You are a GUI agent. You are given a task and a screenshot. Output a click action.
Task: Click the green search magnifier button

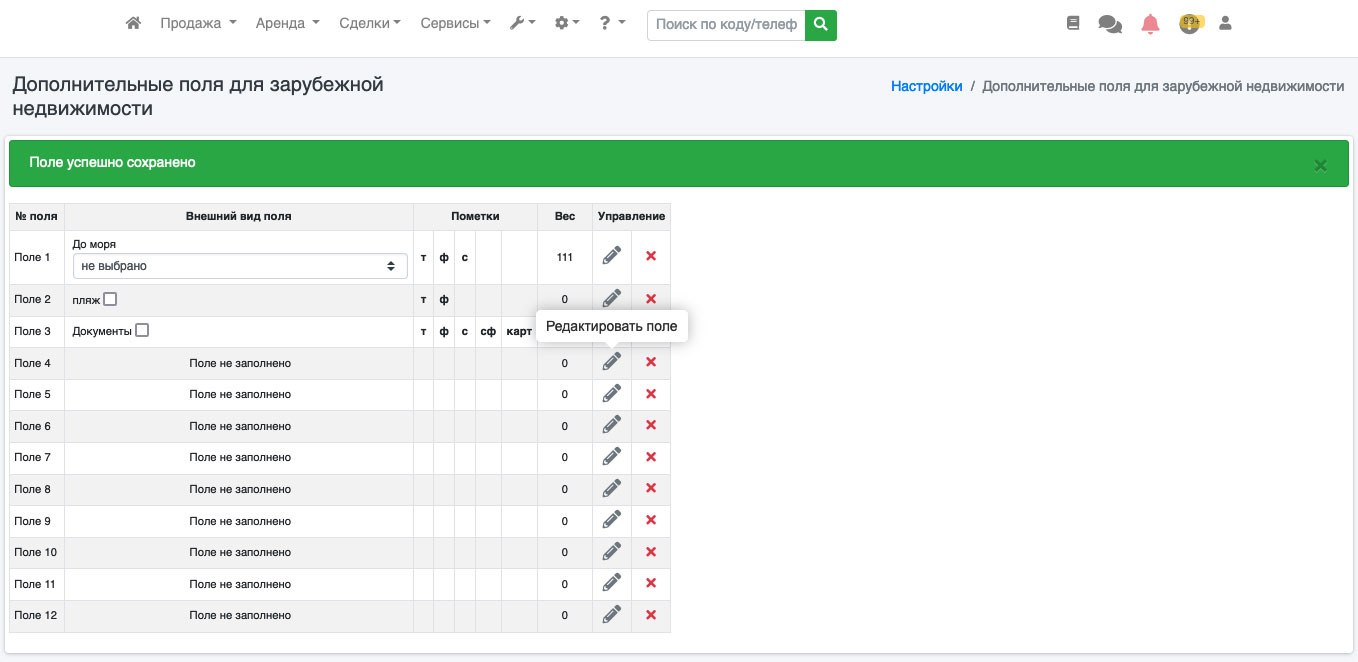point(820,25)
